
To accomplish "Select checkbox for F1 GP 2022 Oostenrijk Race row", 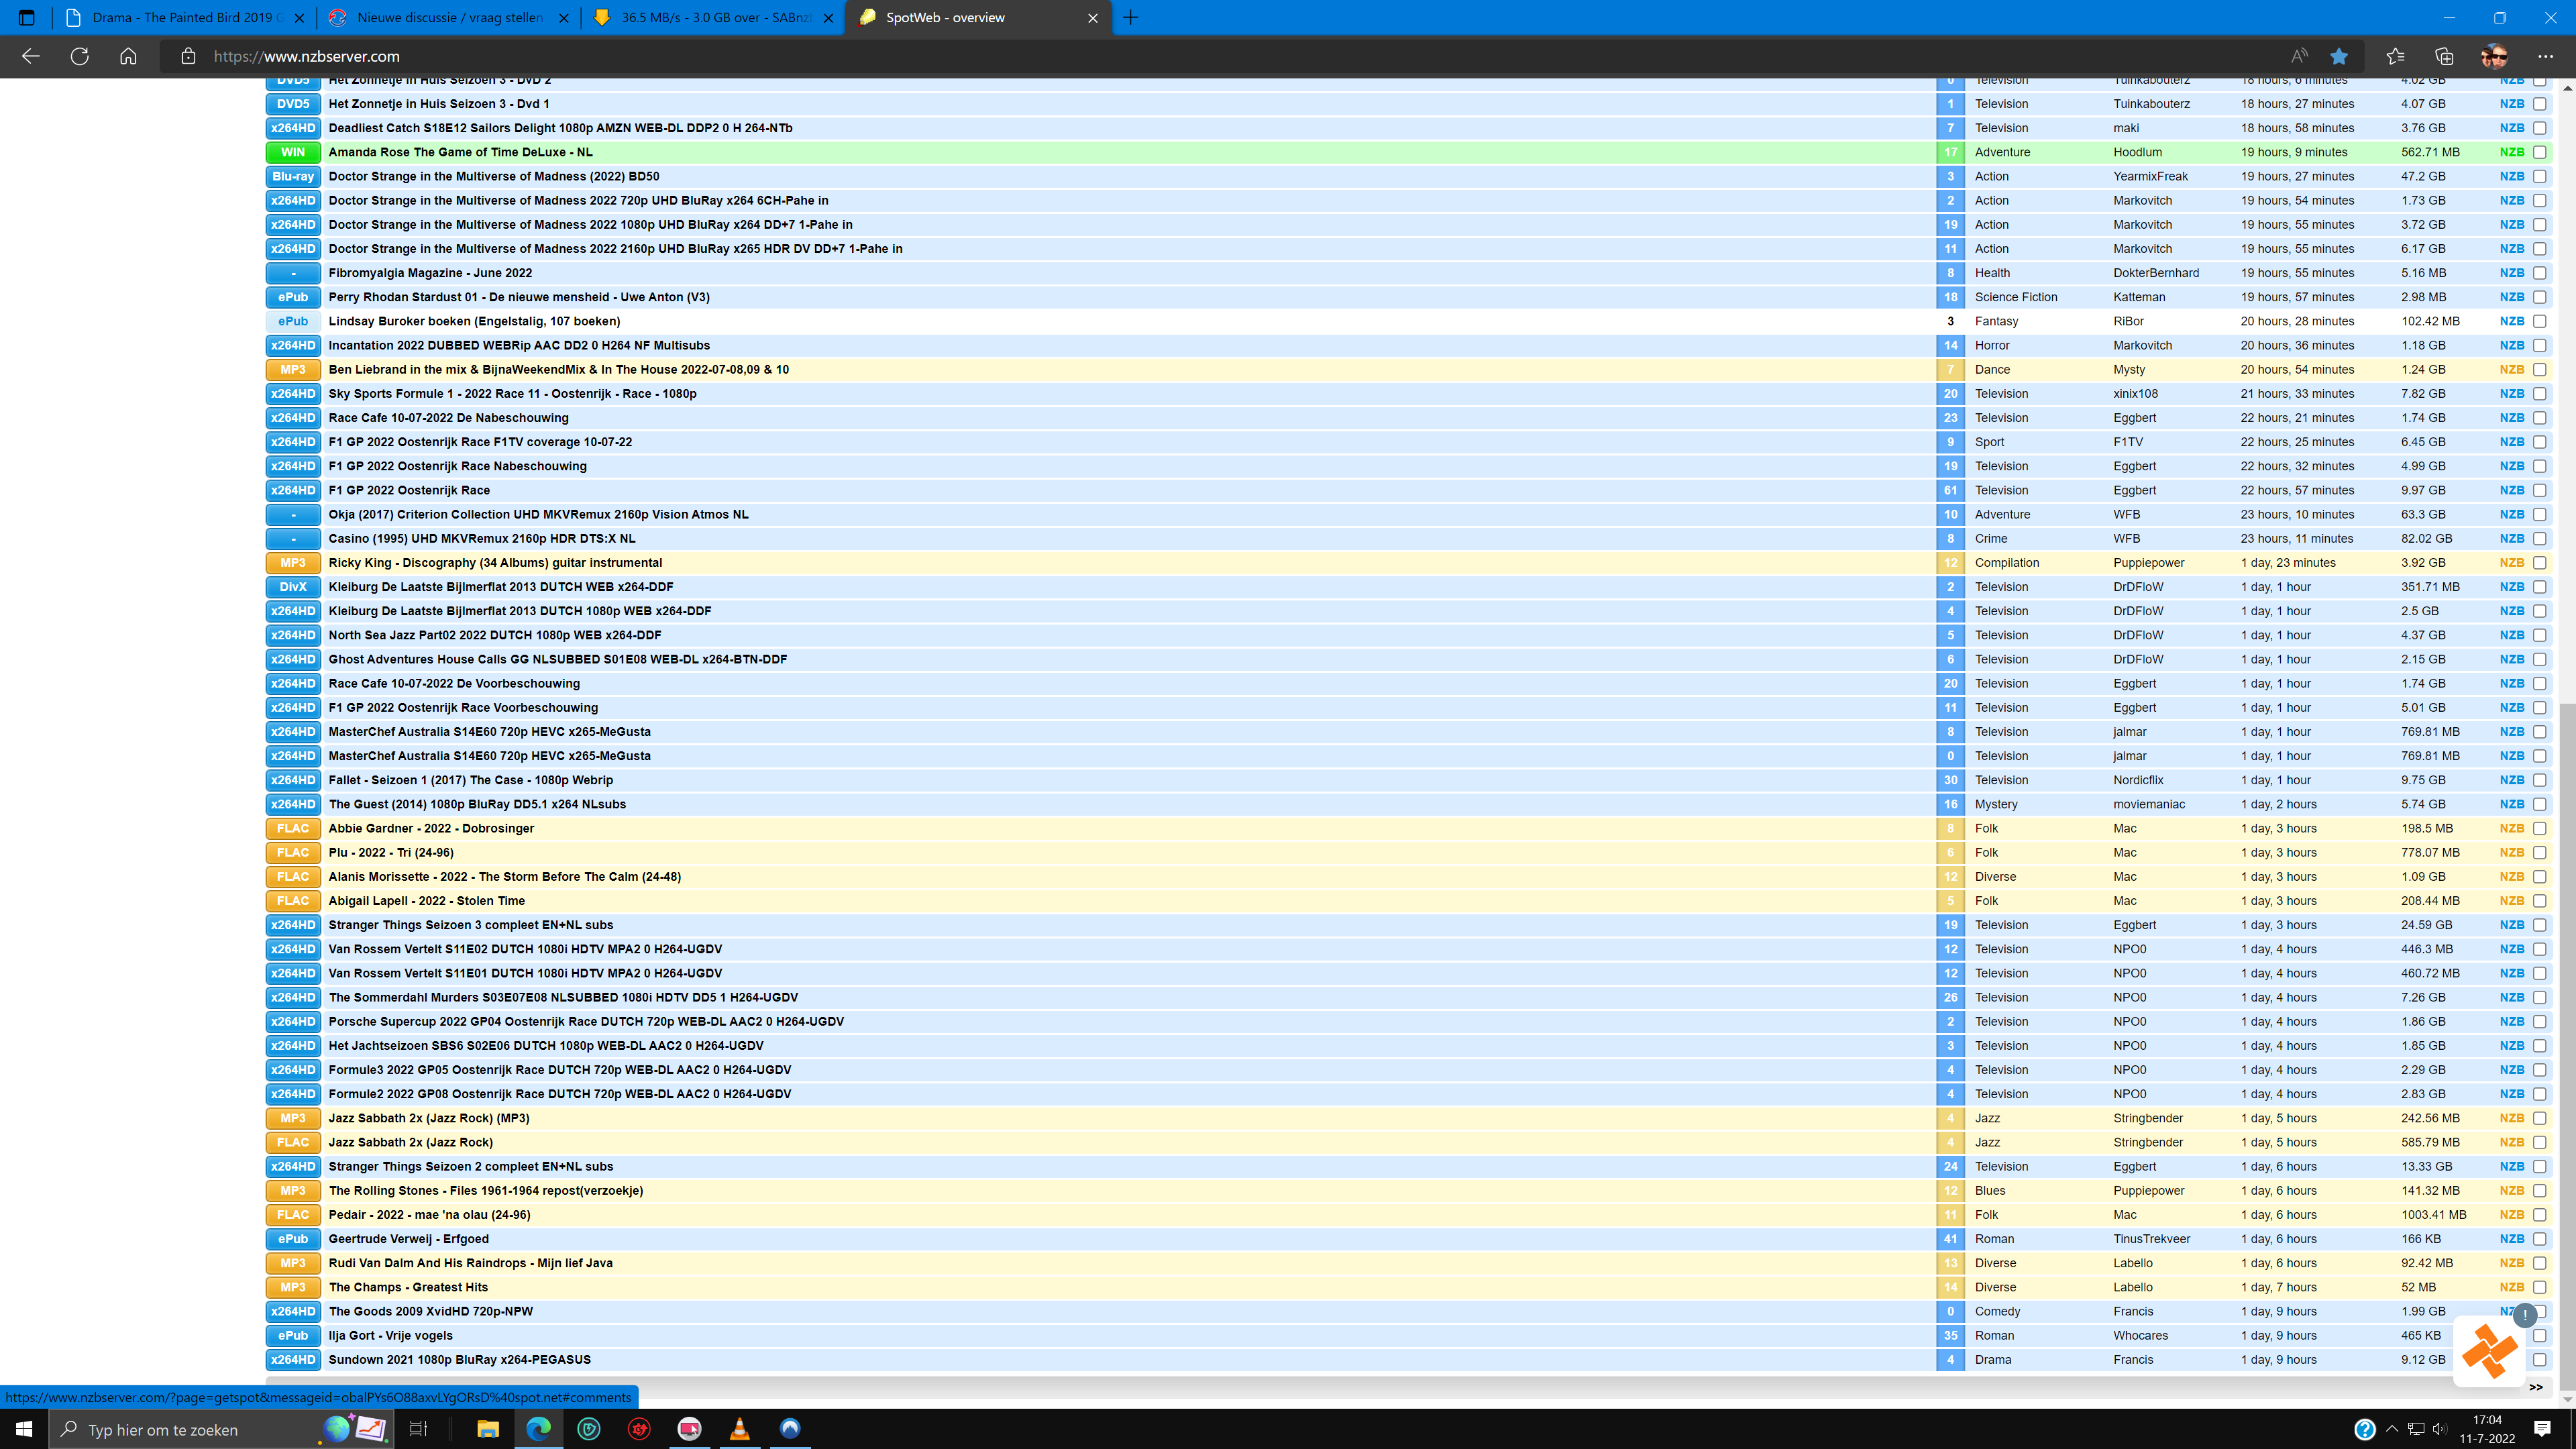I will [x=2539, y=490].
